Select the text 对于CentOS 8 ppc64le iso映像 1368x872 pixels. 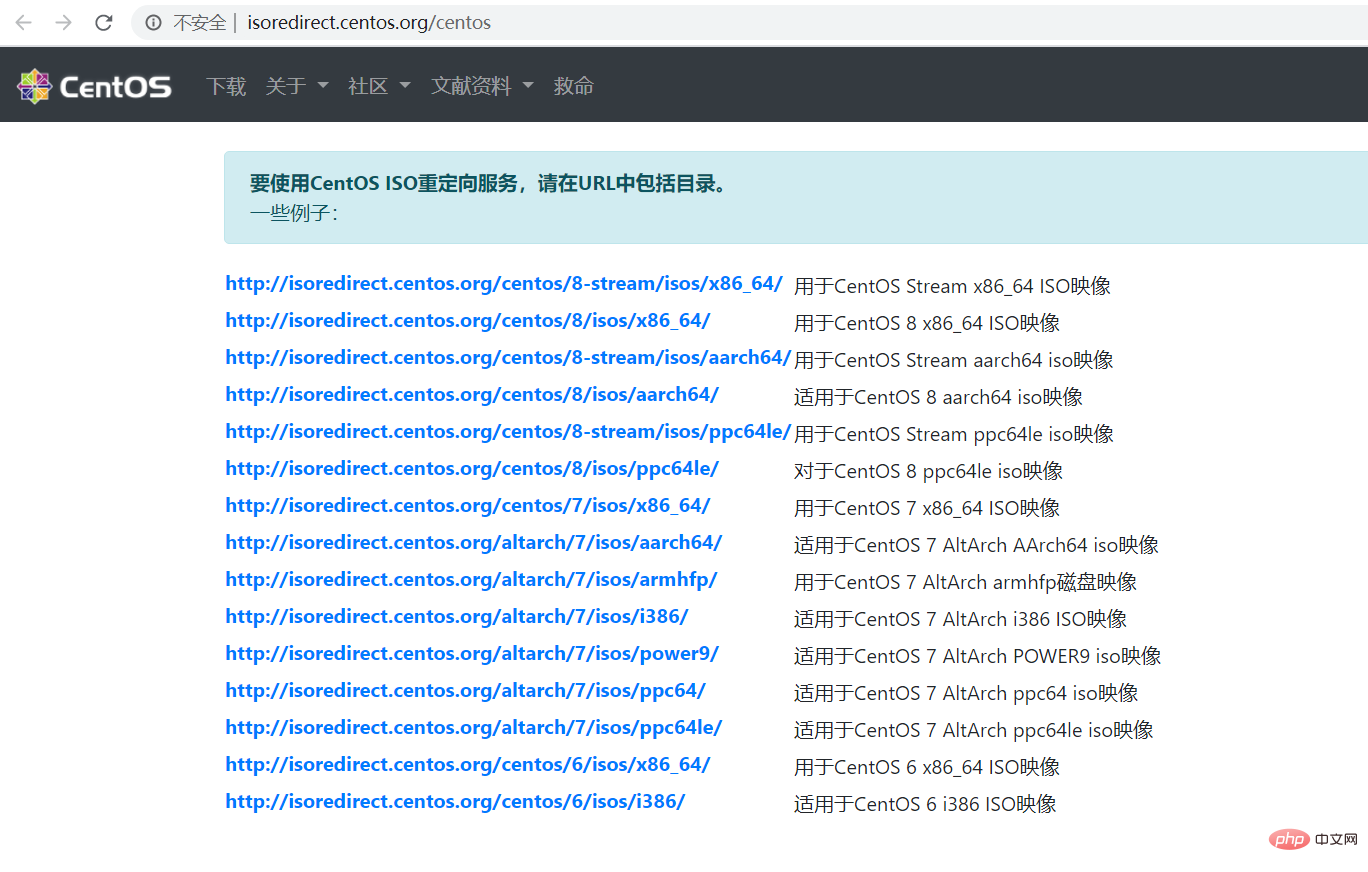click(x=928, y=471)
